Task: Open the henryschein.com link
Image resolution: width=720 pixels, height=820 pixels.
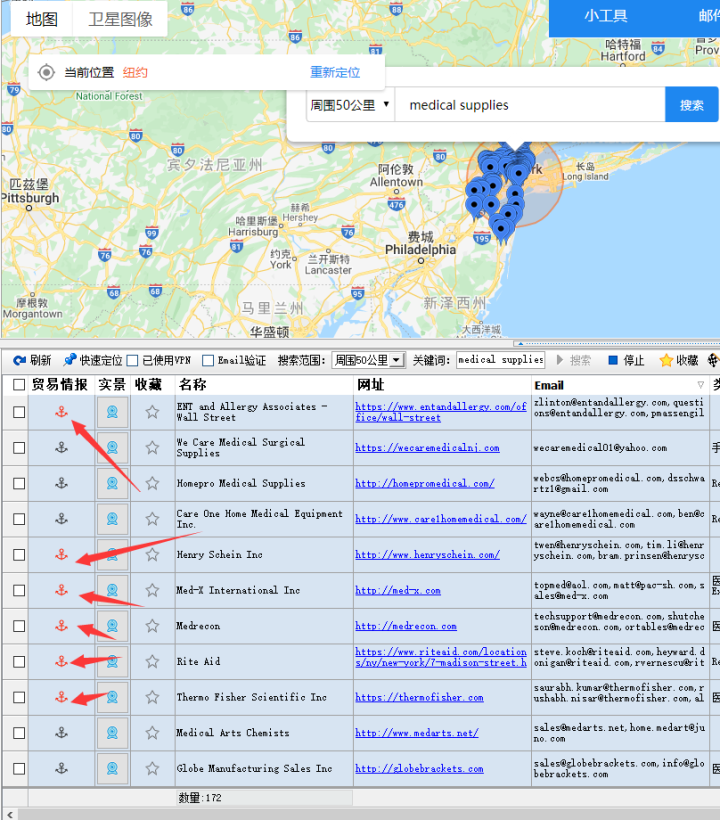Action: point(427,554)
